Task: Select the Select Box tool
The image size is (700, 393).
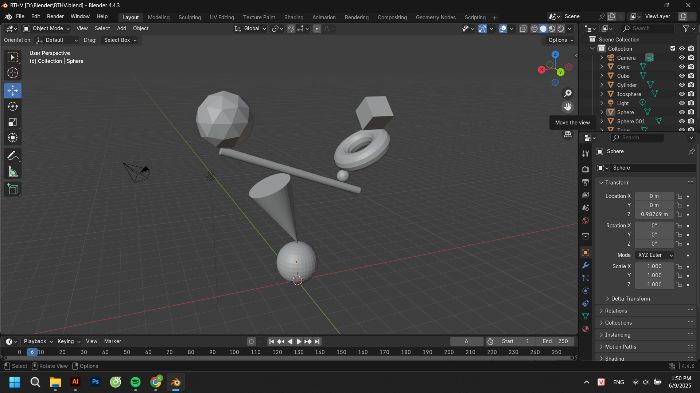Action: point(12,57)
